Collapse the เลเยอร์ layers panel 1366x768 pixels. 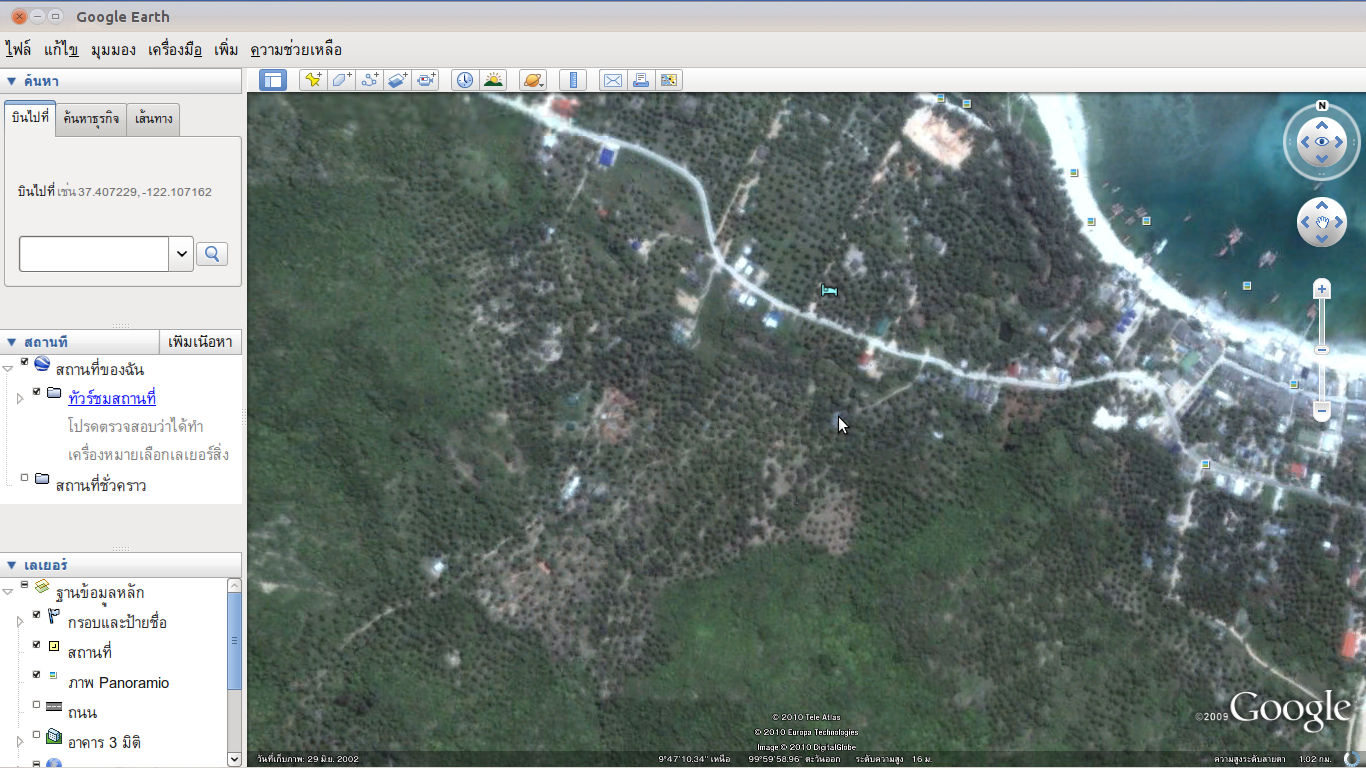point(12,565)
